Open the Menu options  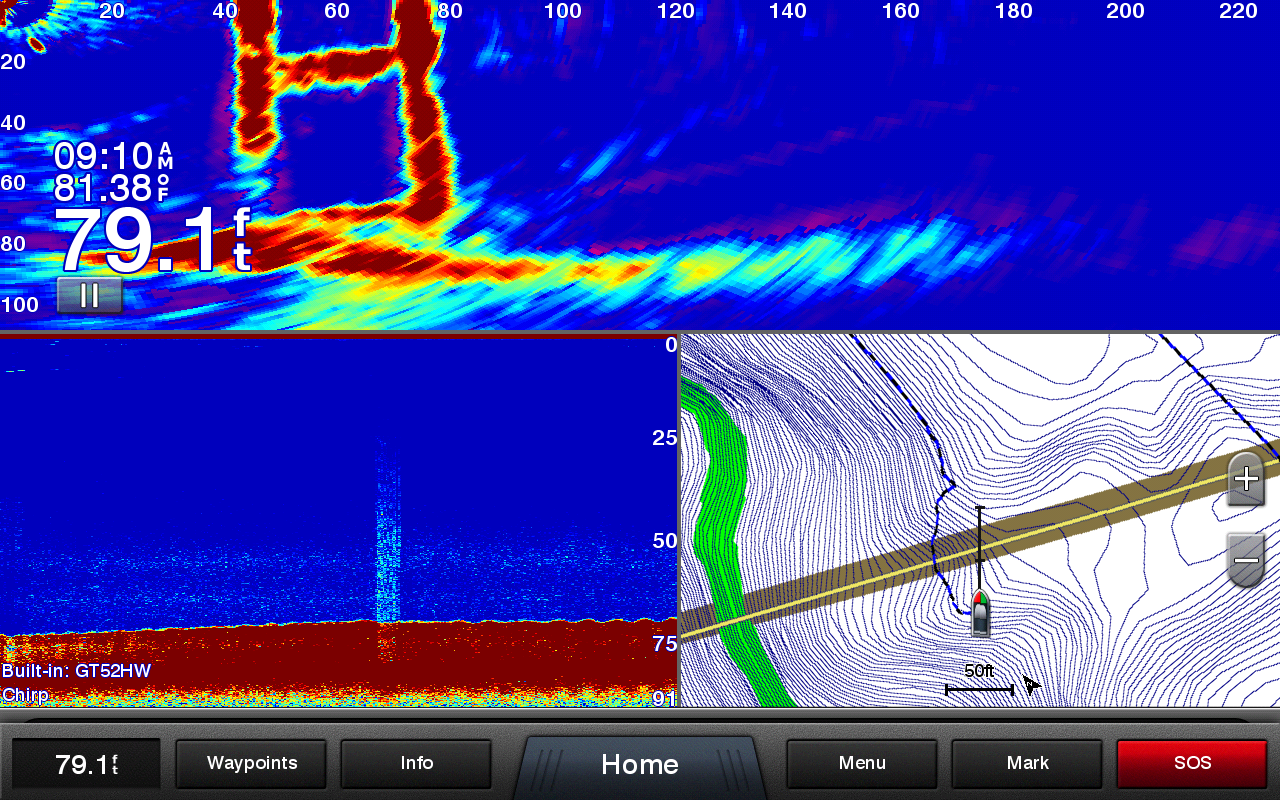point(861,764)
